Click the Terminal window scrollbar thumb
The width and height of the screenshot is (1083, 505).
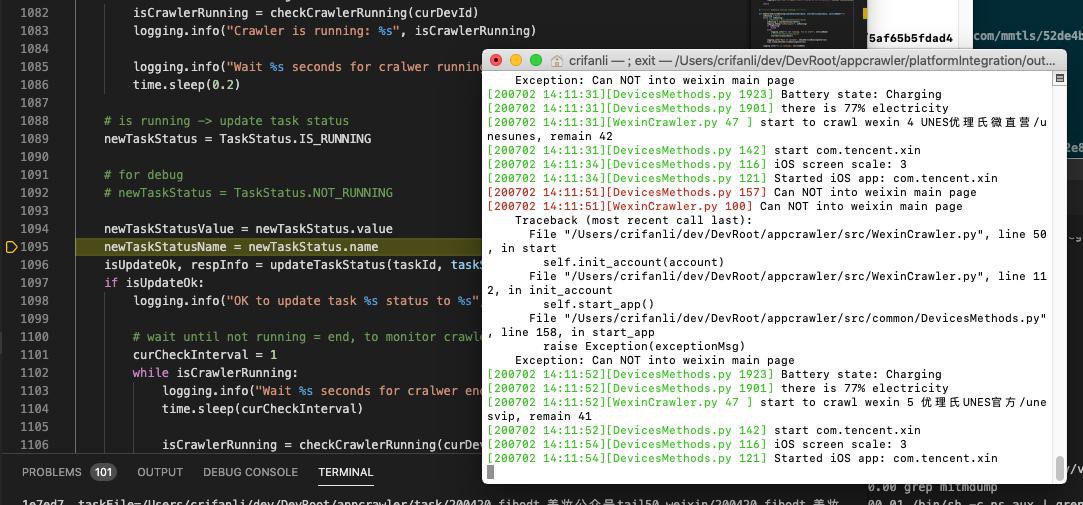(1060, 468)
